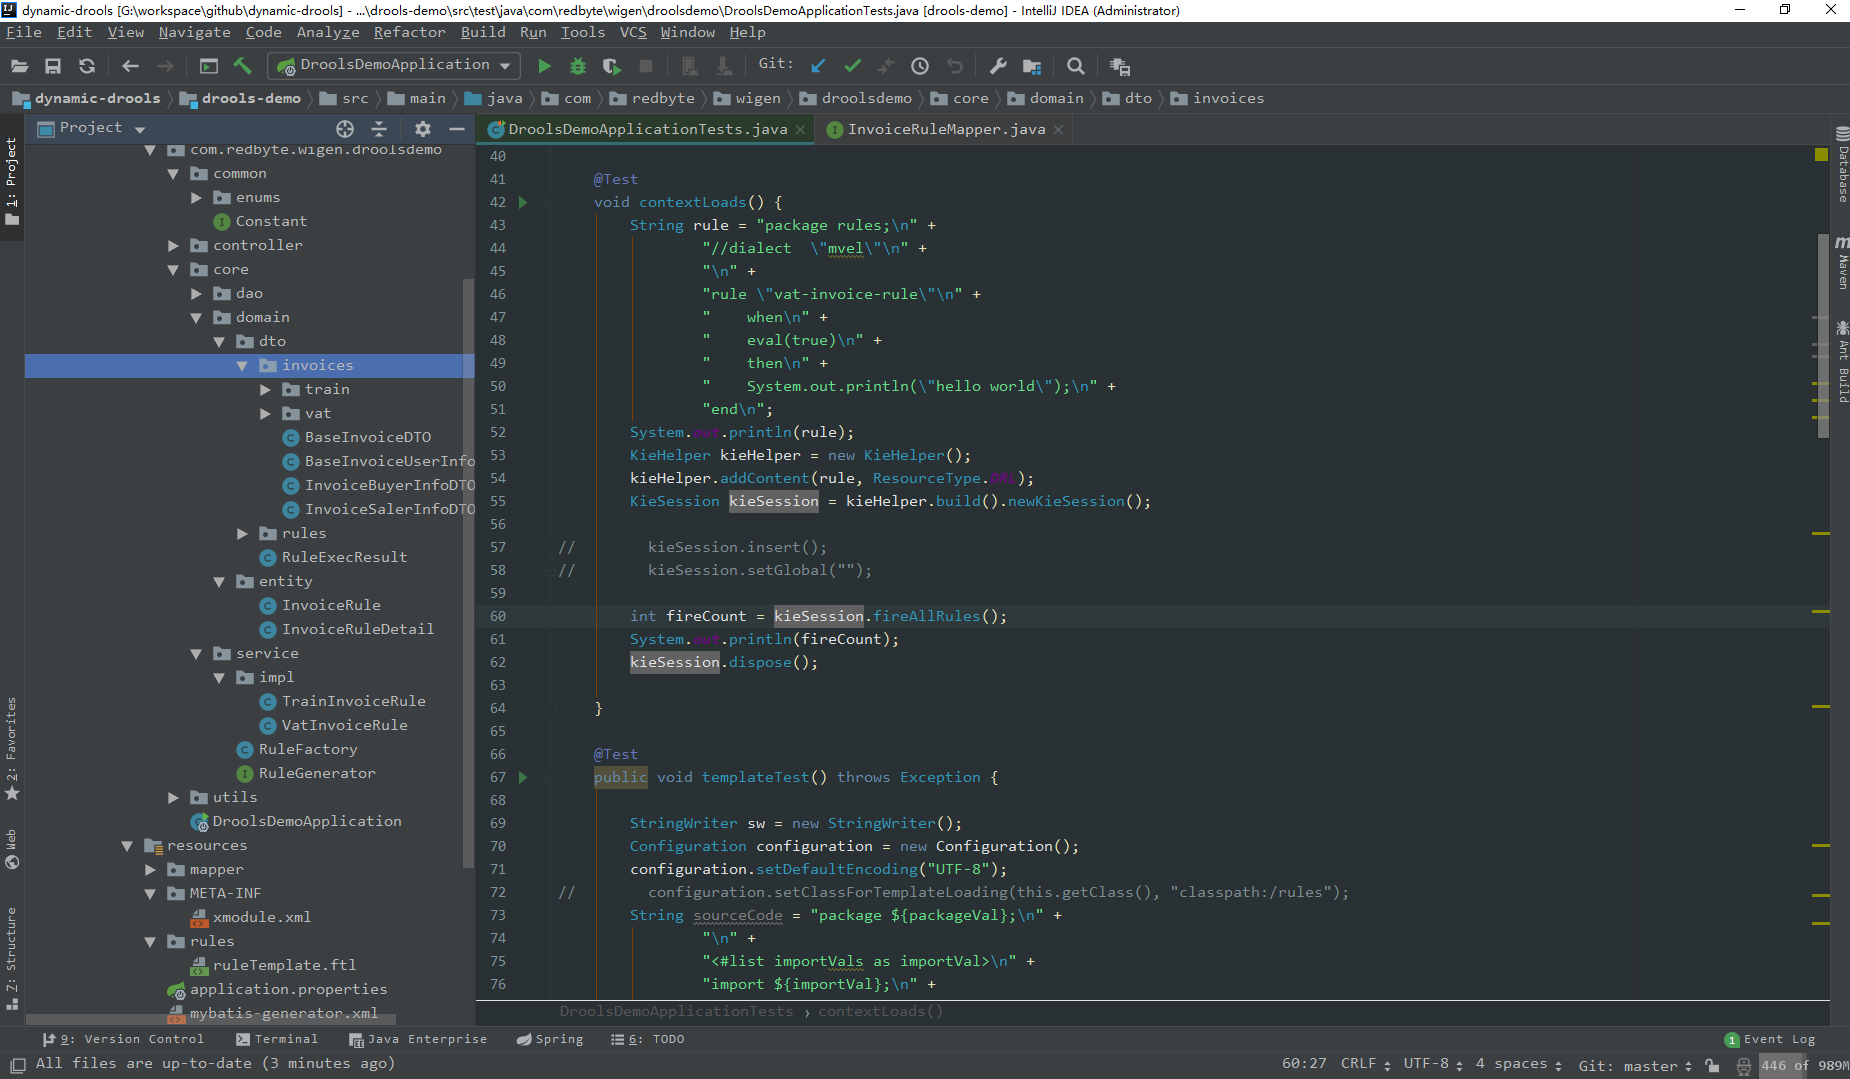1850x1079 pixels.
Task: Click the Open folder toolbar icon
Action: tap(19, 66)
